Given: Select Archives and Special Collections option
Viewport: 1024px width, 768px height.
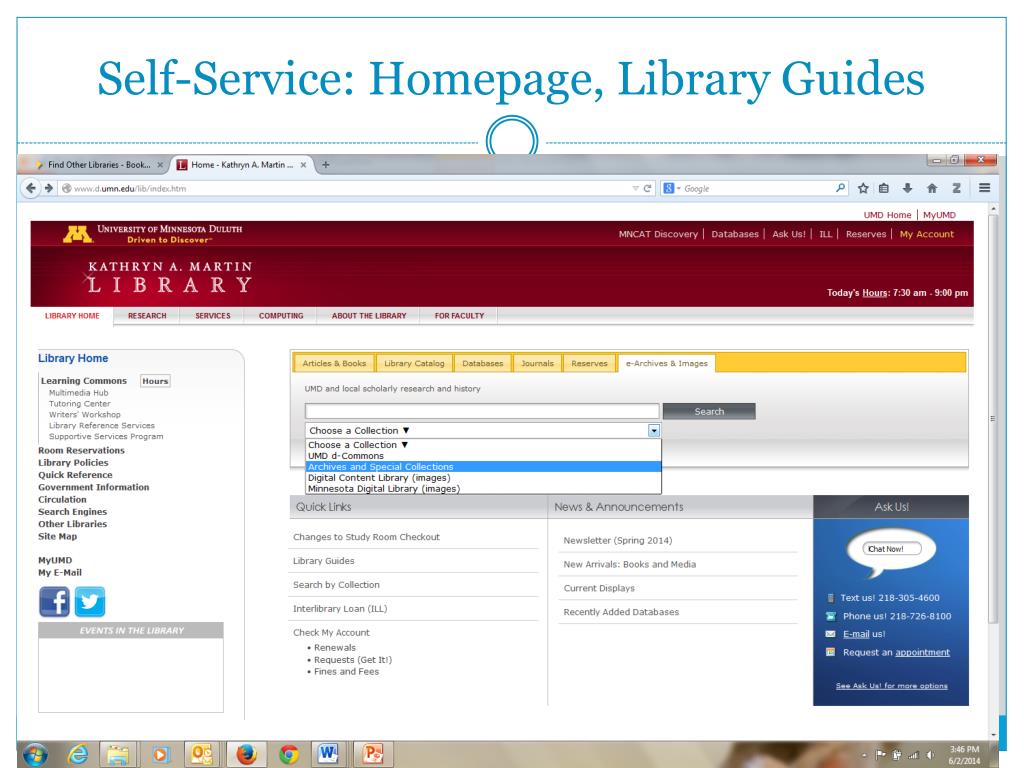Looking at the screenshot, I should click(483, 467).
